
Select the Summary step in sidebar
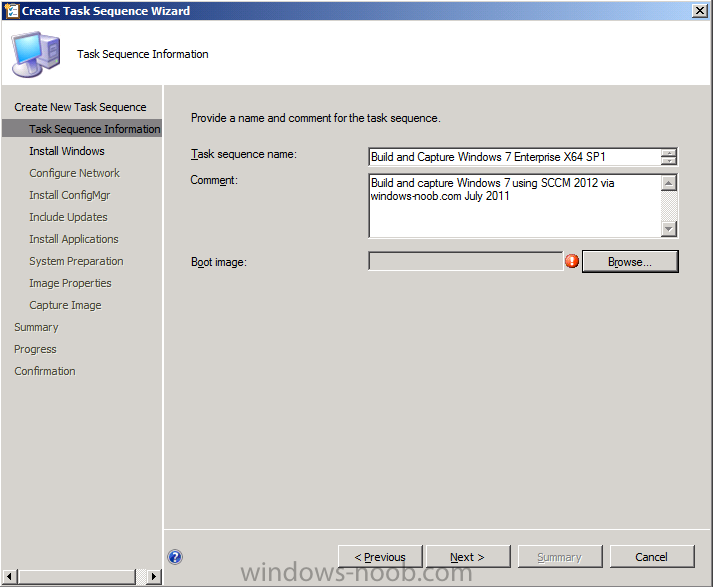pos(36,327)
